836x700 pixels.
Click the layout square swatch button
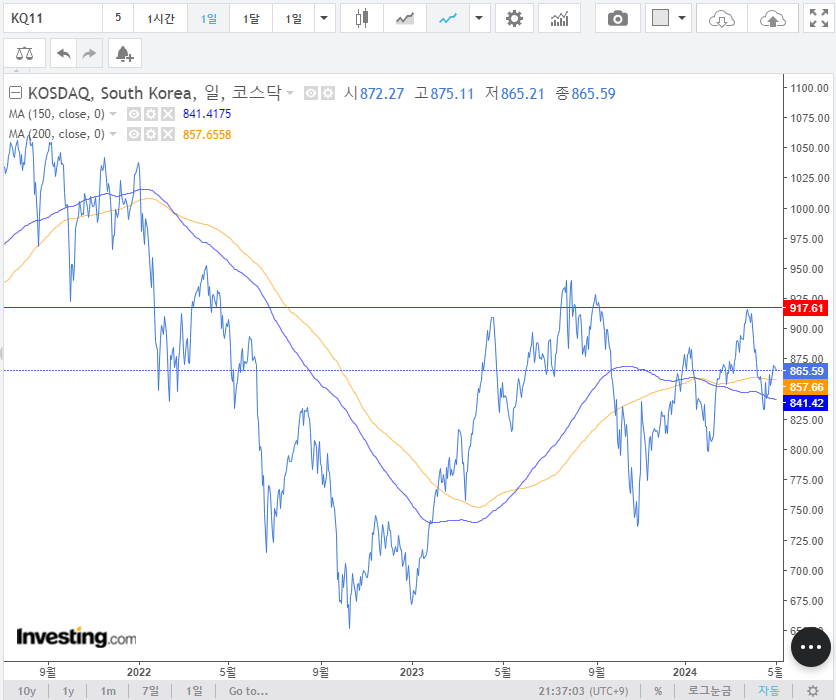pyautogui.click(x=660, y=18)
